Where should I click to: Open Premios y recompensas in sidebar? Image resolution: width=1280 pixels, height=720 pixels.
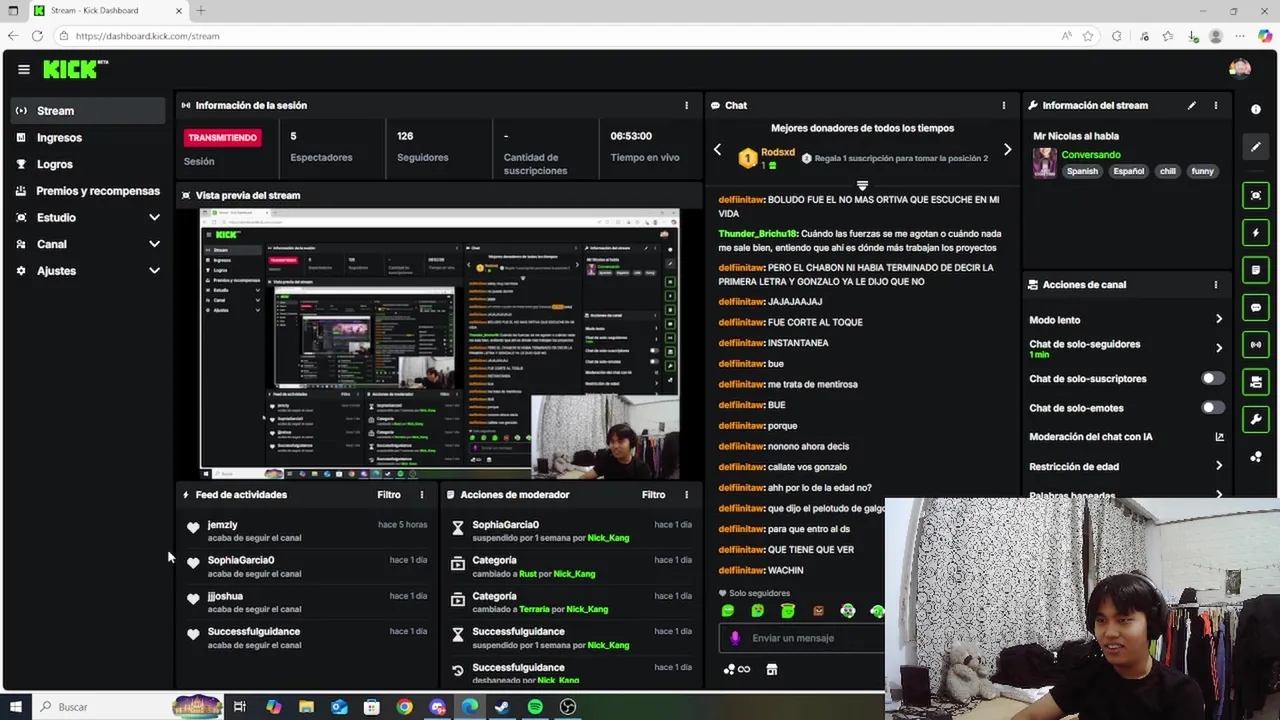(x=88, y=191)
